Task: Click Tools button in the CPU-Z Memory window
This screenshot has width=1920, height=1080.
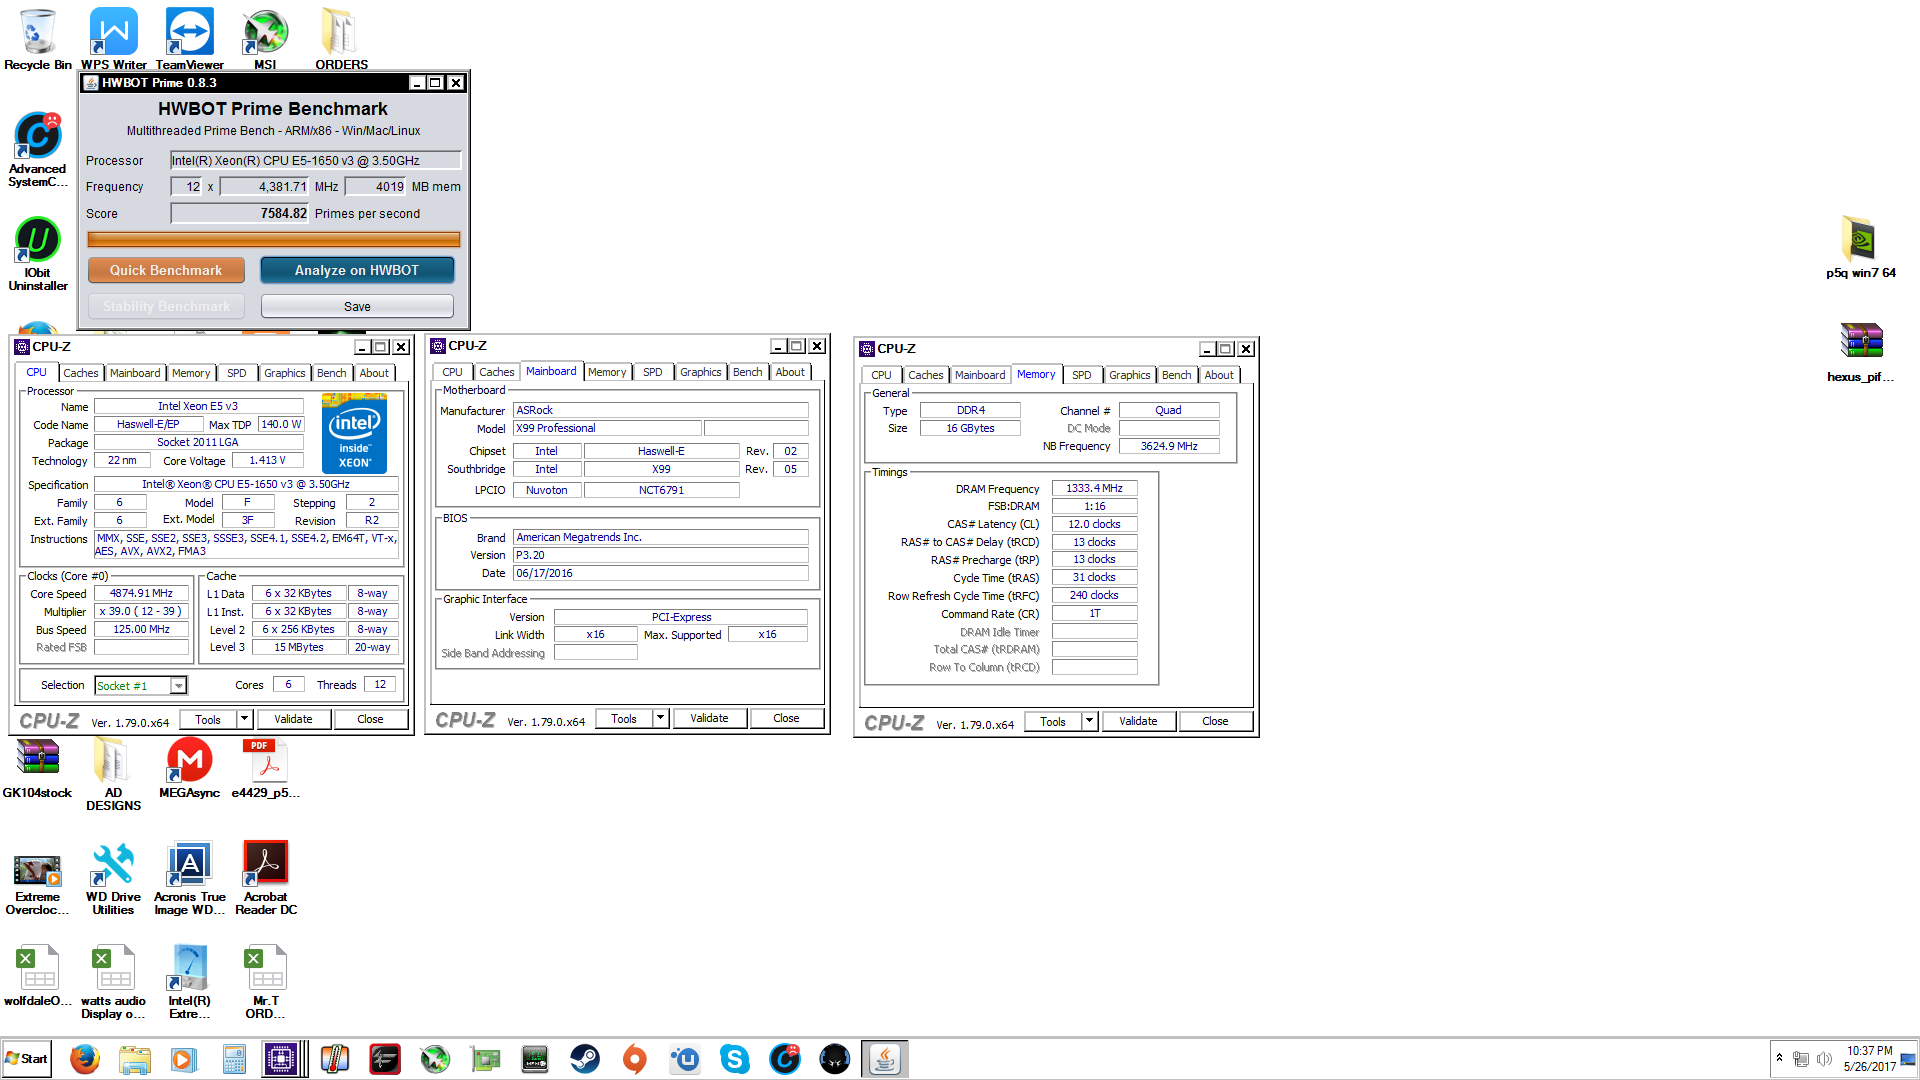Action: (1053, 721)
